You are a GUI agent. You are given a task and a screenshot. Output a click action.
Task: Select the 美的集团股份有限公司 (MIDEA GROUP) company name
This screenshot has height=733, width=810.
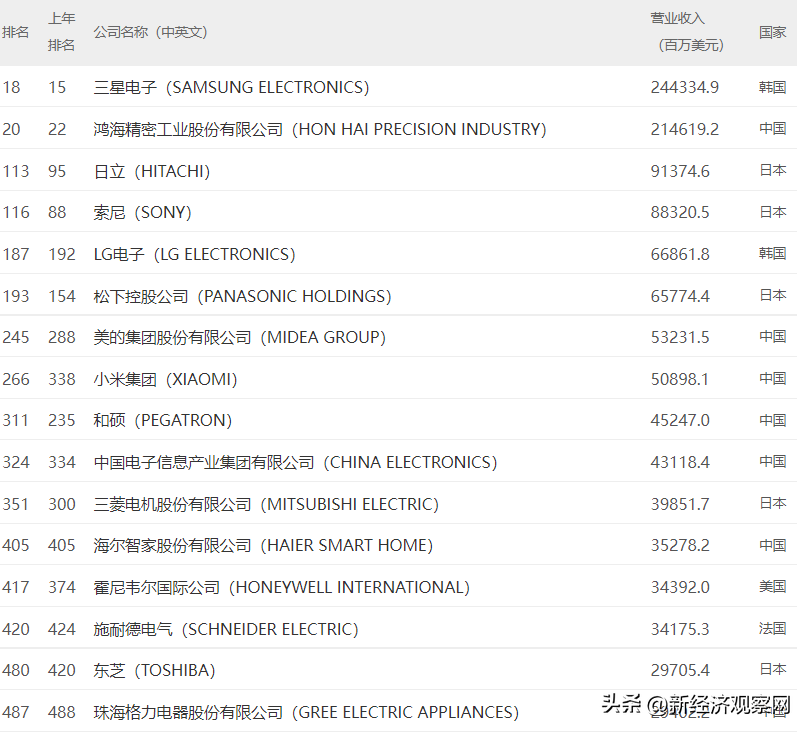(x=240, y=337)
